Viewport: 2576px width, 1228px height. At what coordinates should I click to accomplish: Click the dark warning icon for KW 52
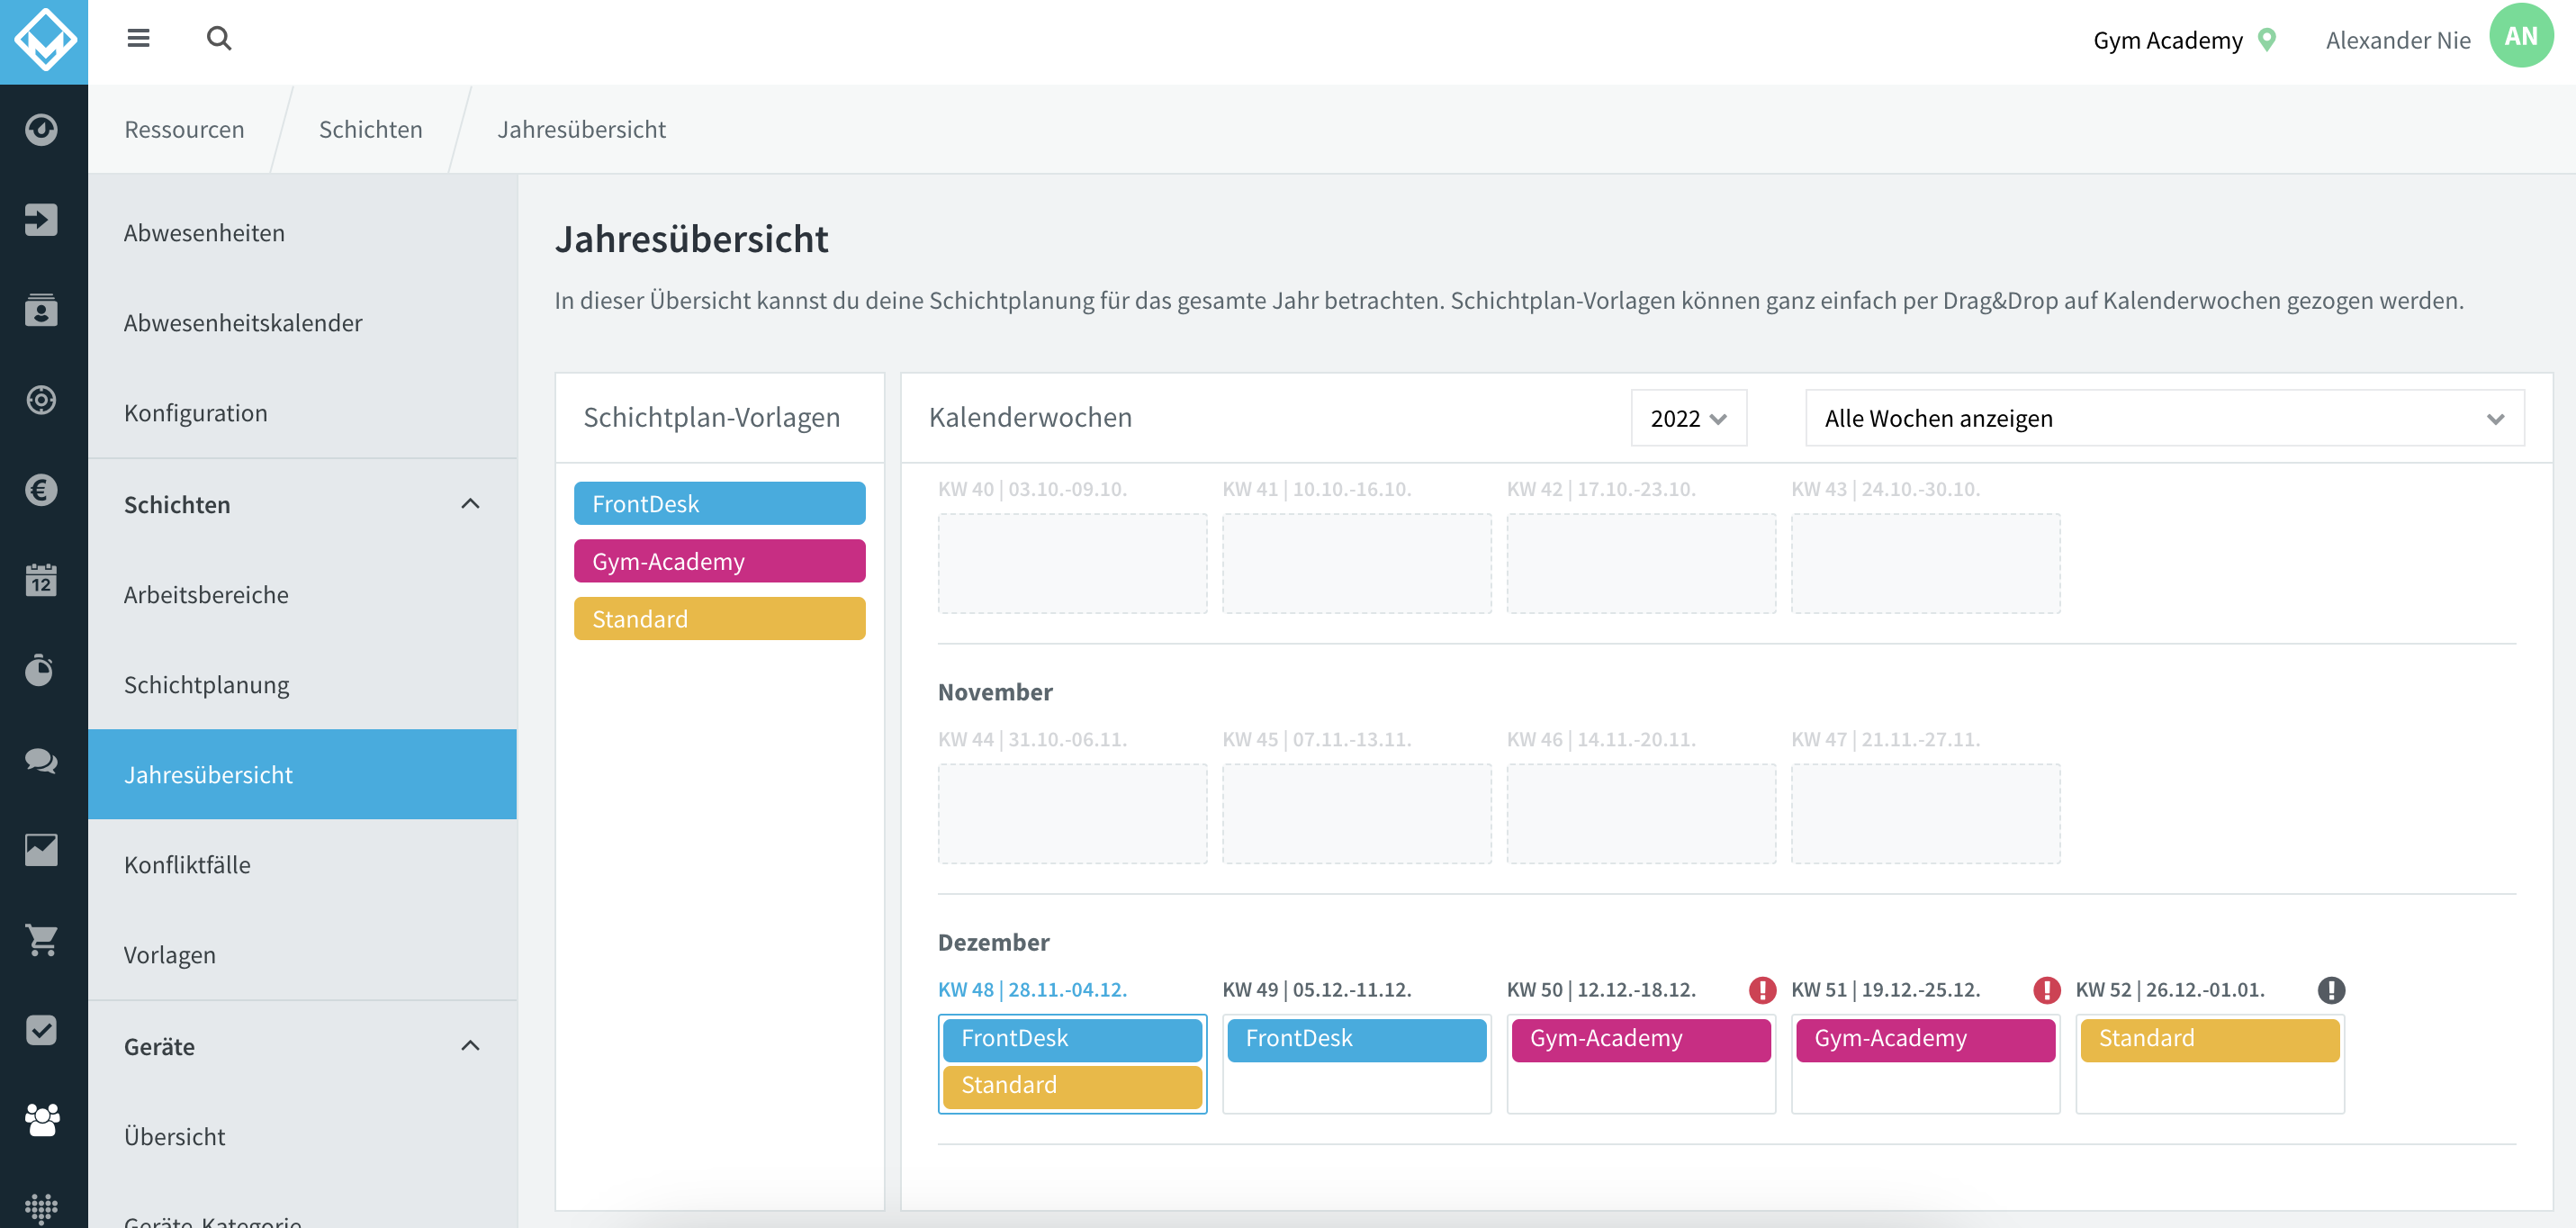point(2331,990)
